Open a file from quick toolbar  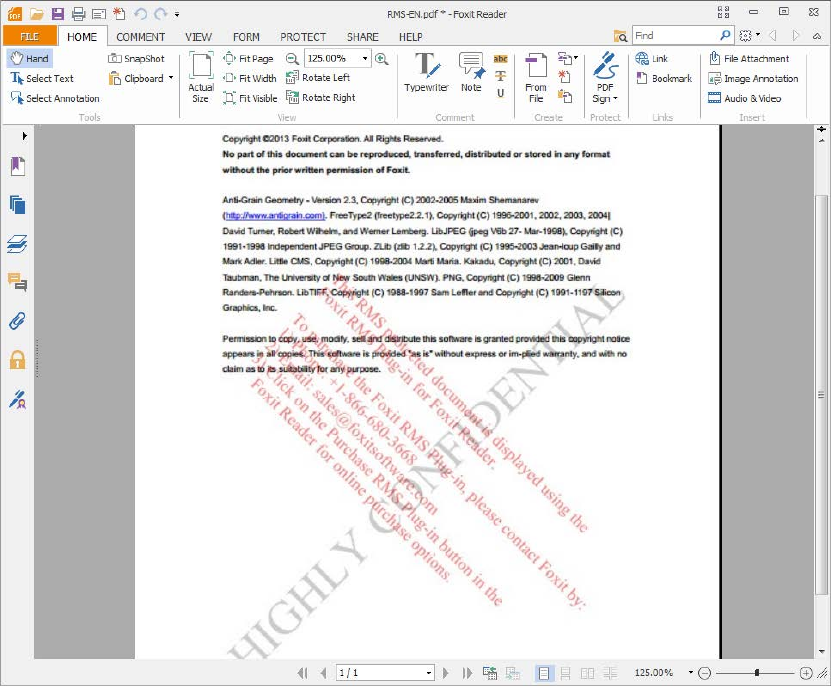(x=36, y=14)
